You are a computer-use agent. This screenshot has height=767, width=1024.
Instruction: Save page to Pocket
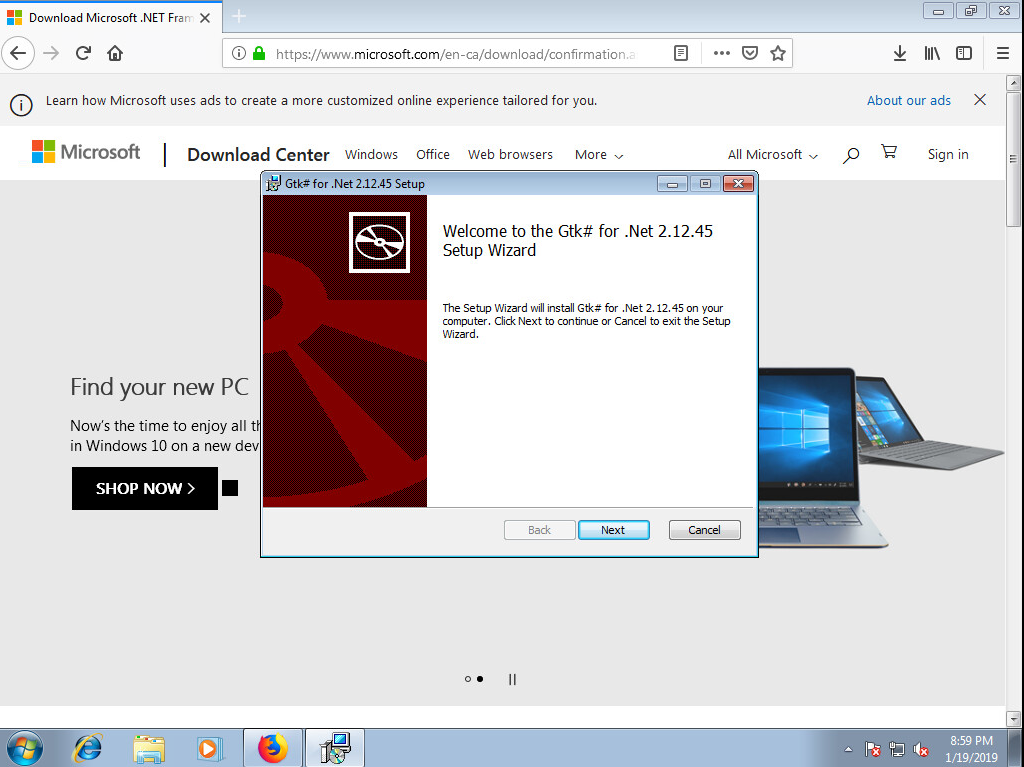point(750,54)
